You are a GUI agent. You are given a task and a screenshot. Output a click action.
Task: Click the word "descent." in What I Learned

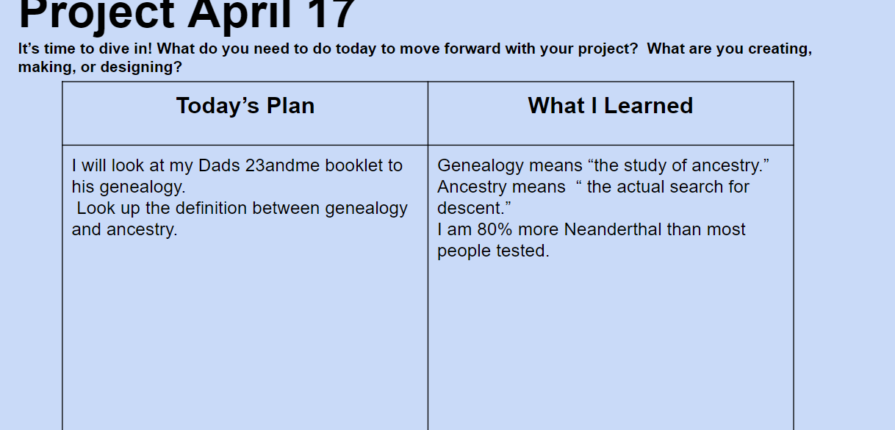pos(474,208)
